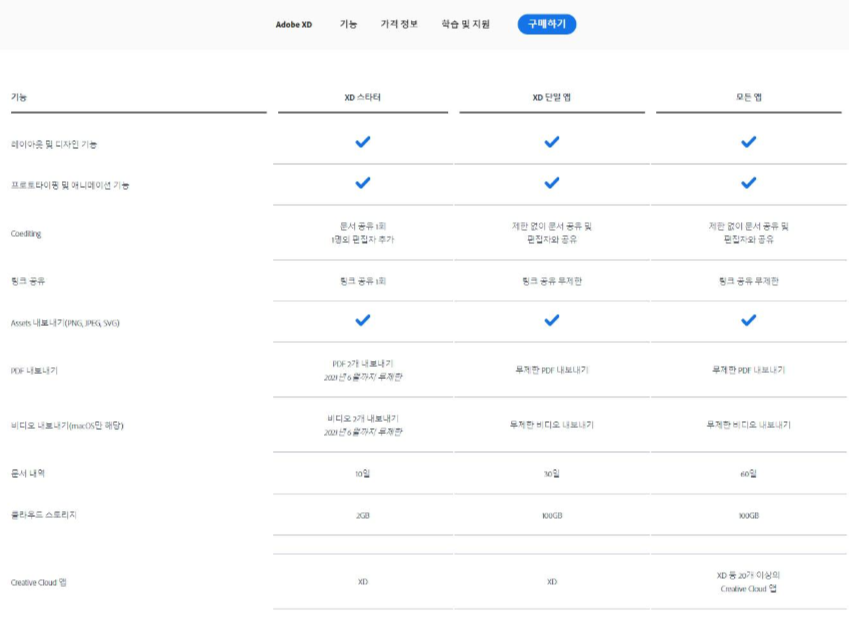Viewport: 849px width, 619px height.
Task: Click the 레이아웃 및 디자인 기능 row label
Action: click(54, 145)
